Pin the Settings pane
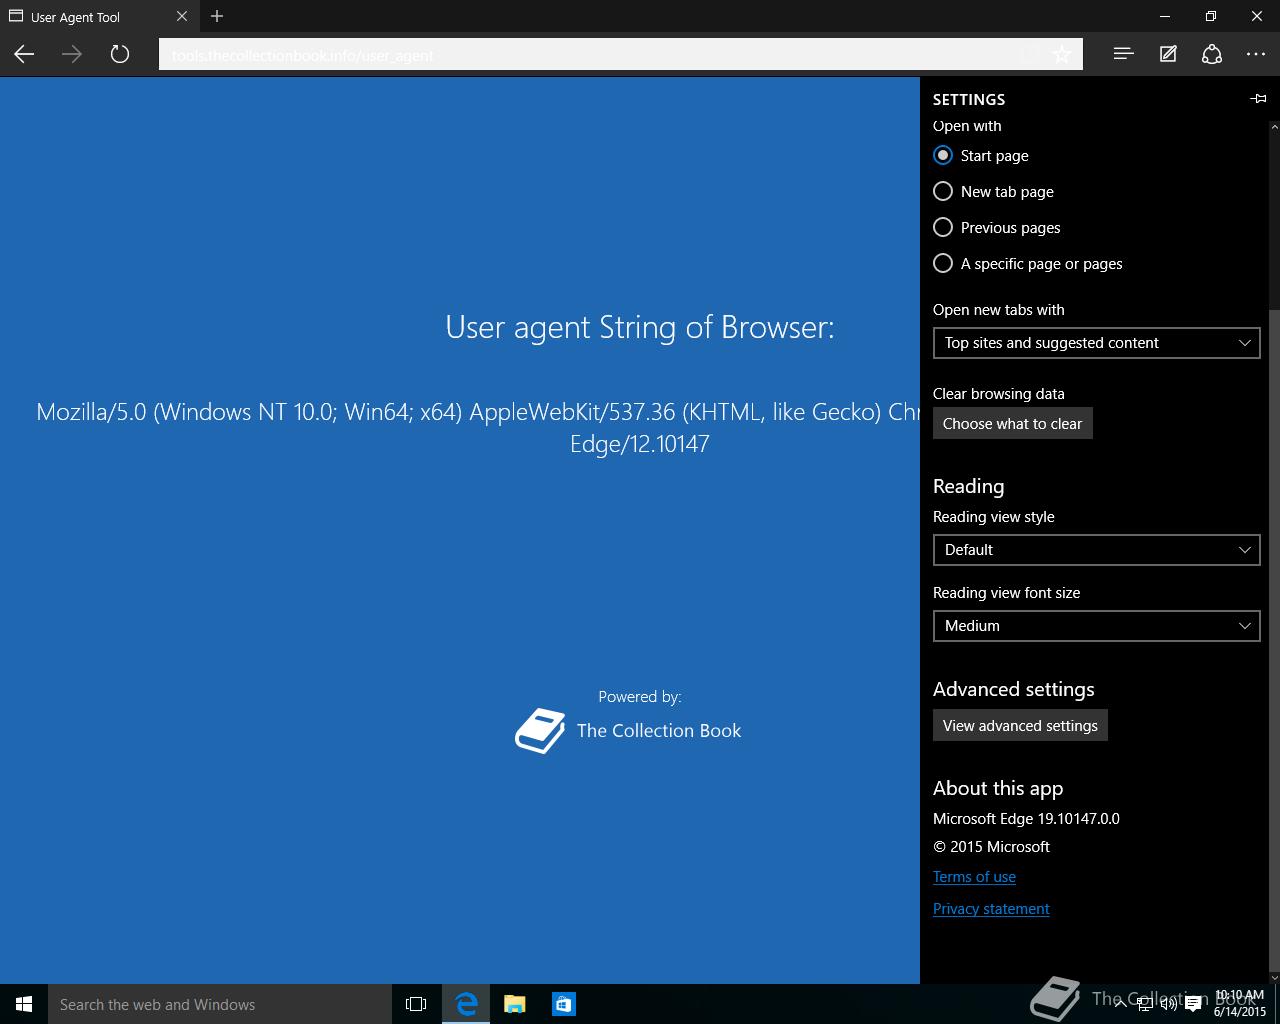The height and width of the screenshot is (1024, 1280). click(1258, 99)
